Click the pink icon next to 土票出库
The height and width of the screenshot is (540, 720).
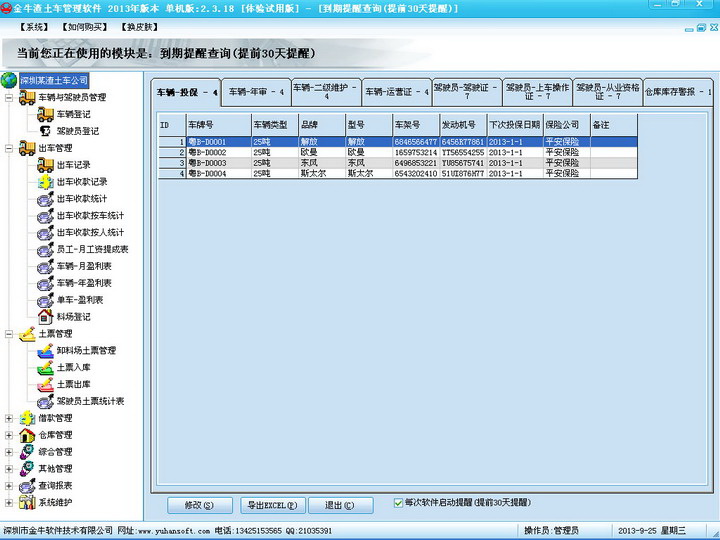(x=45, y=384)
